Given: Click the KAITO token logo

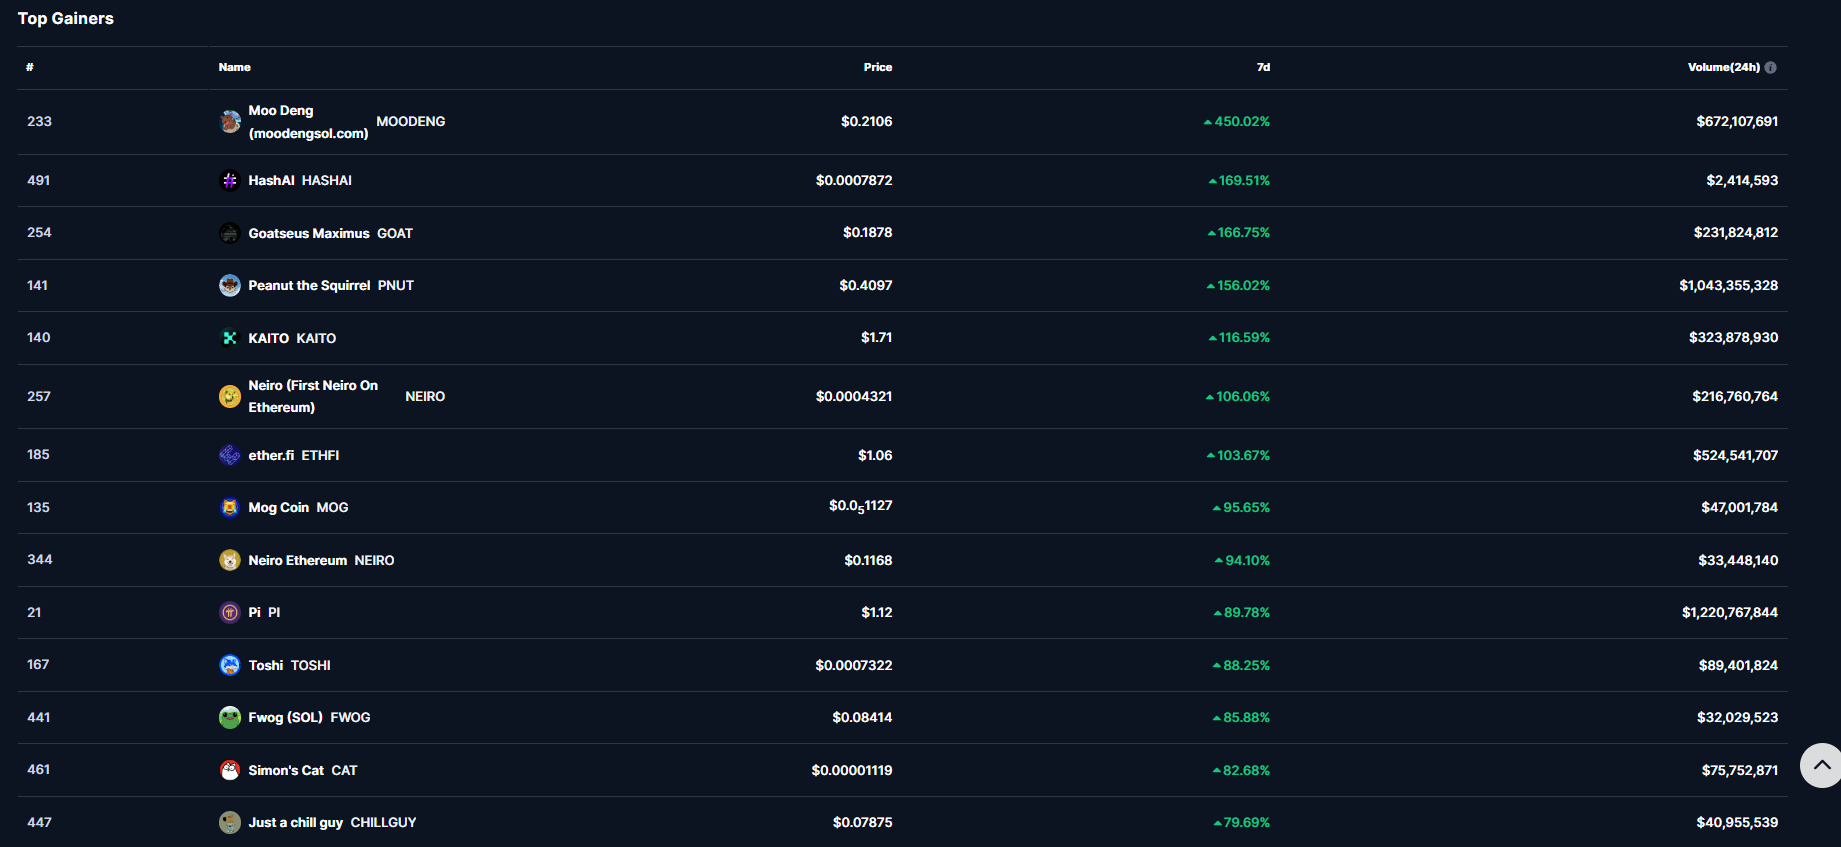Looking at the screenshot, I should 230,338.
